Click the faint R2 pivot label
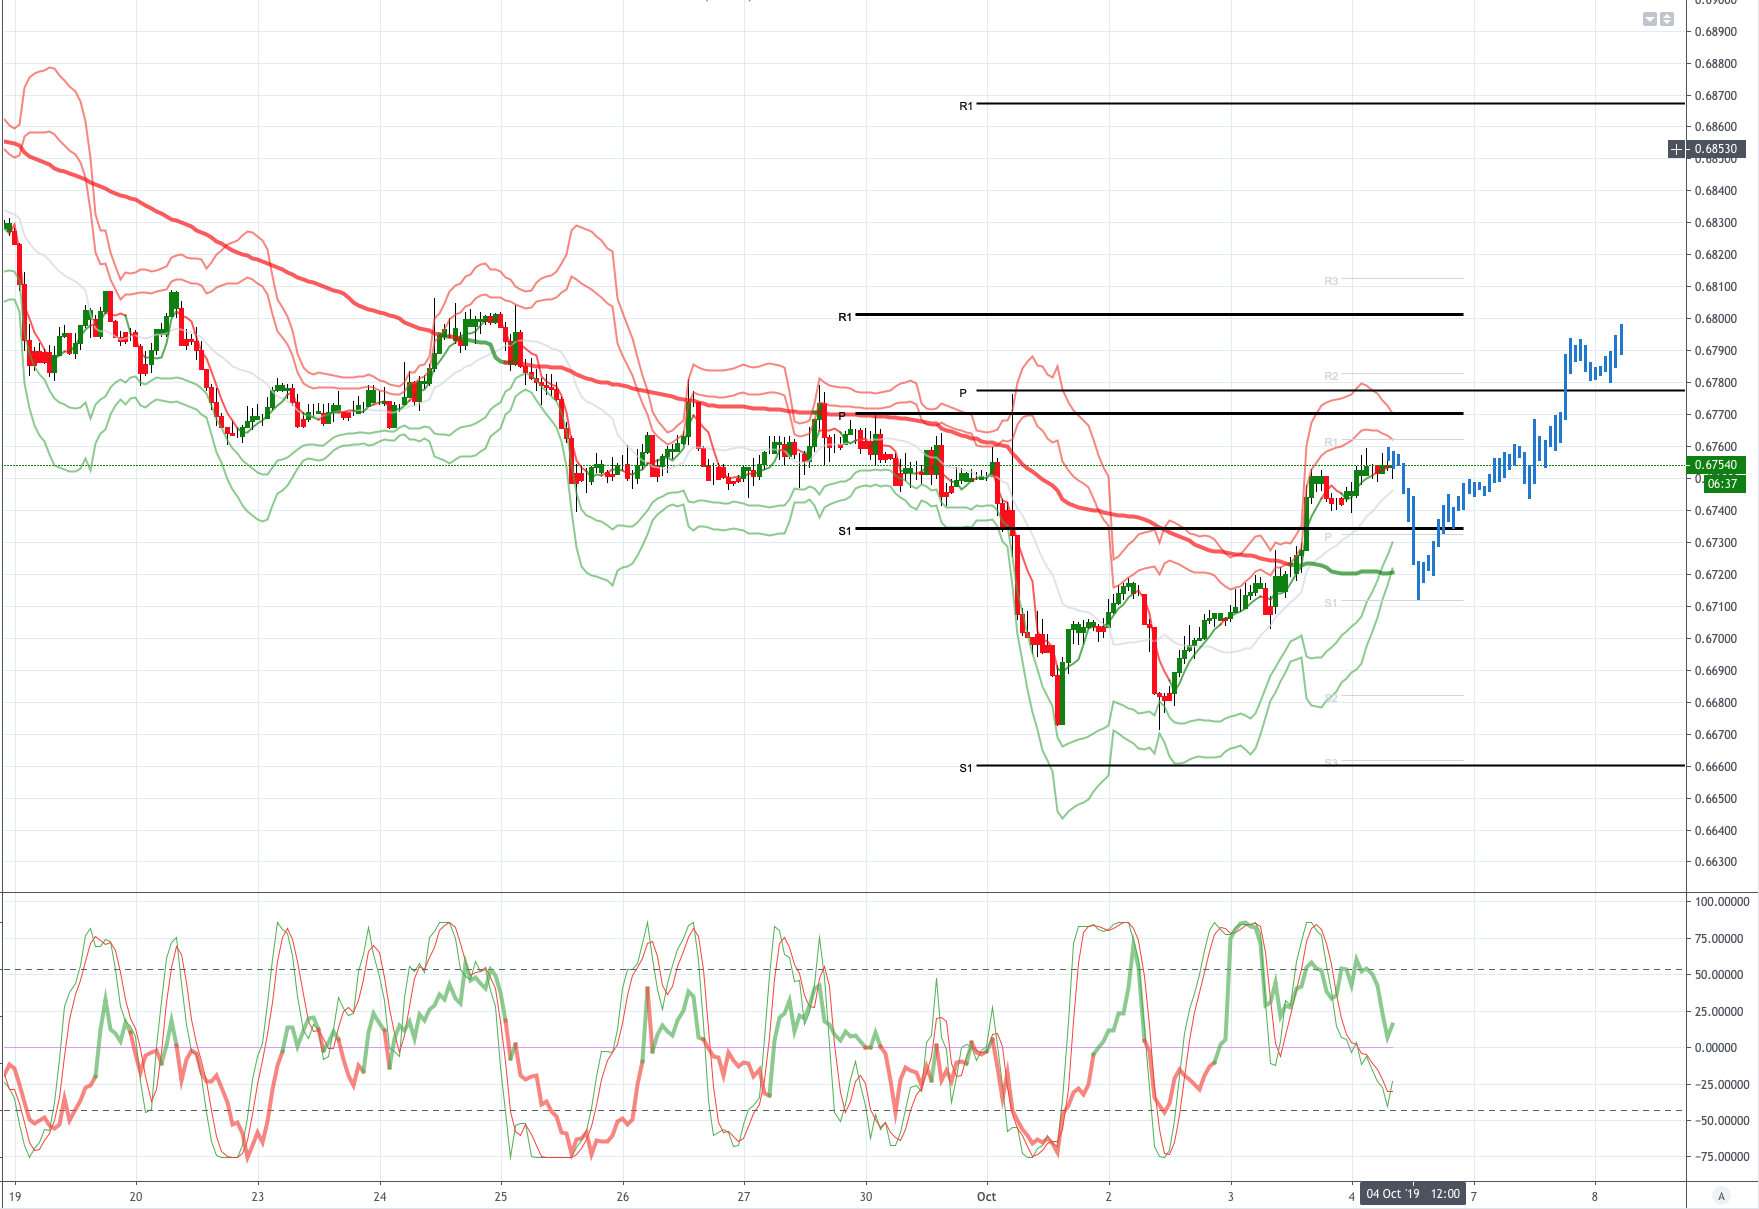 click(x=1331, y=377)
